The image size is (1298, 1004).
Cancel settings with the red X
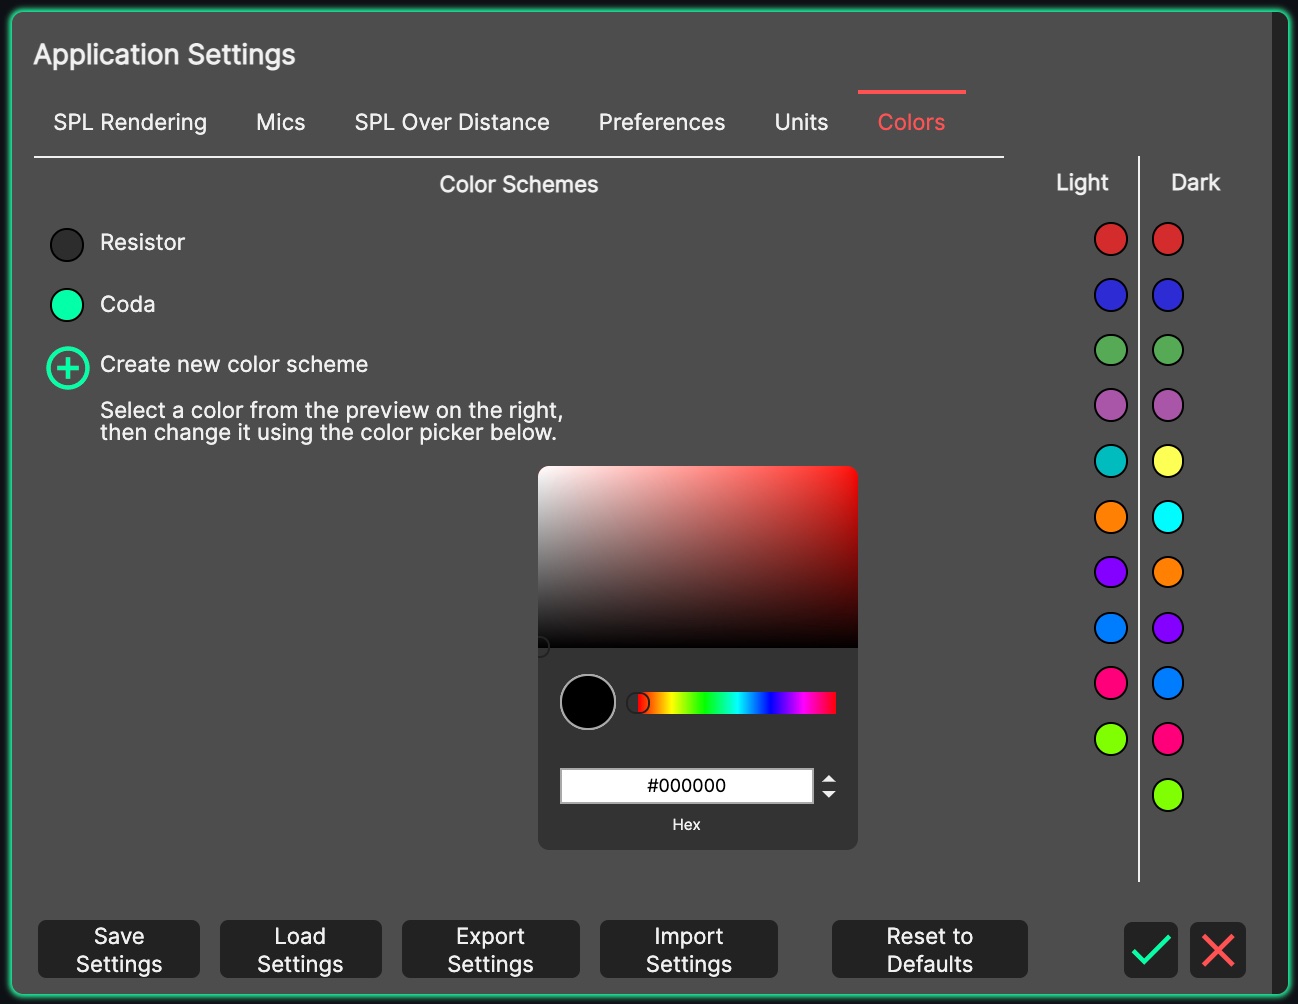(x=1218, y=950)
